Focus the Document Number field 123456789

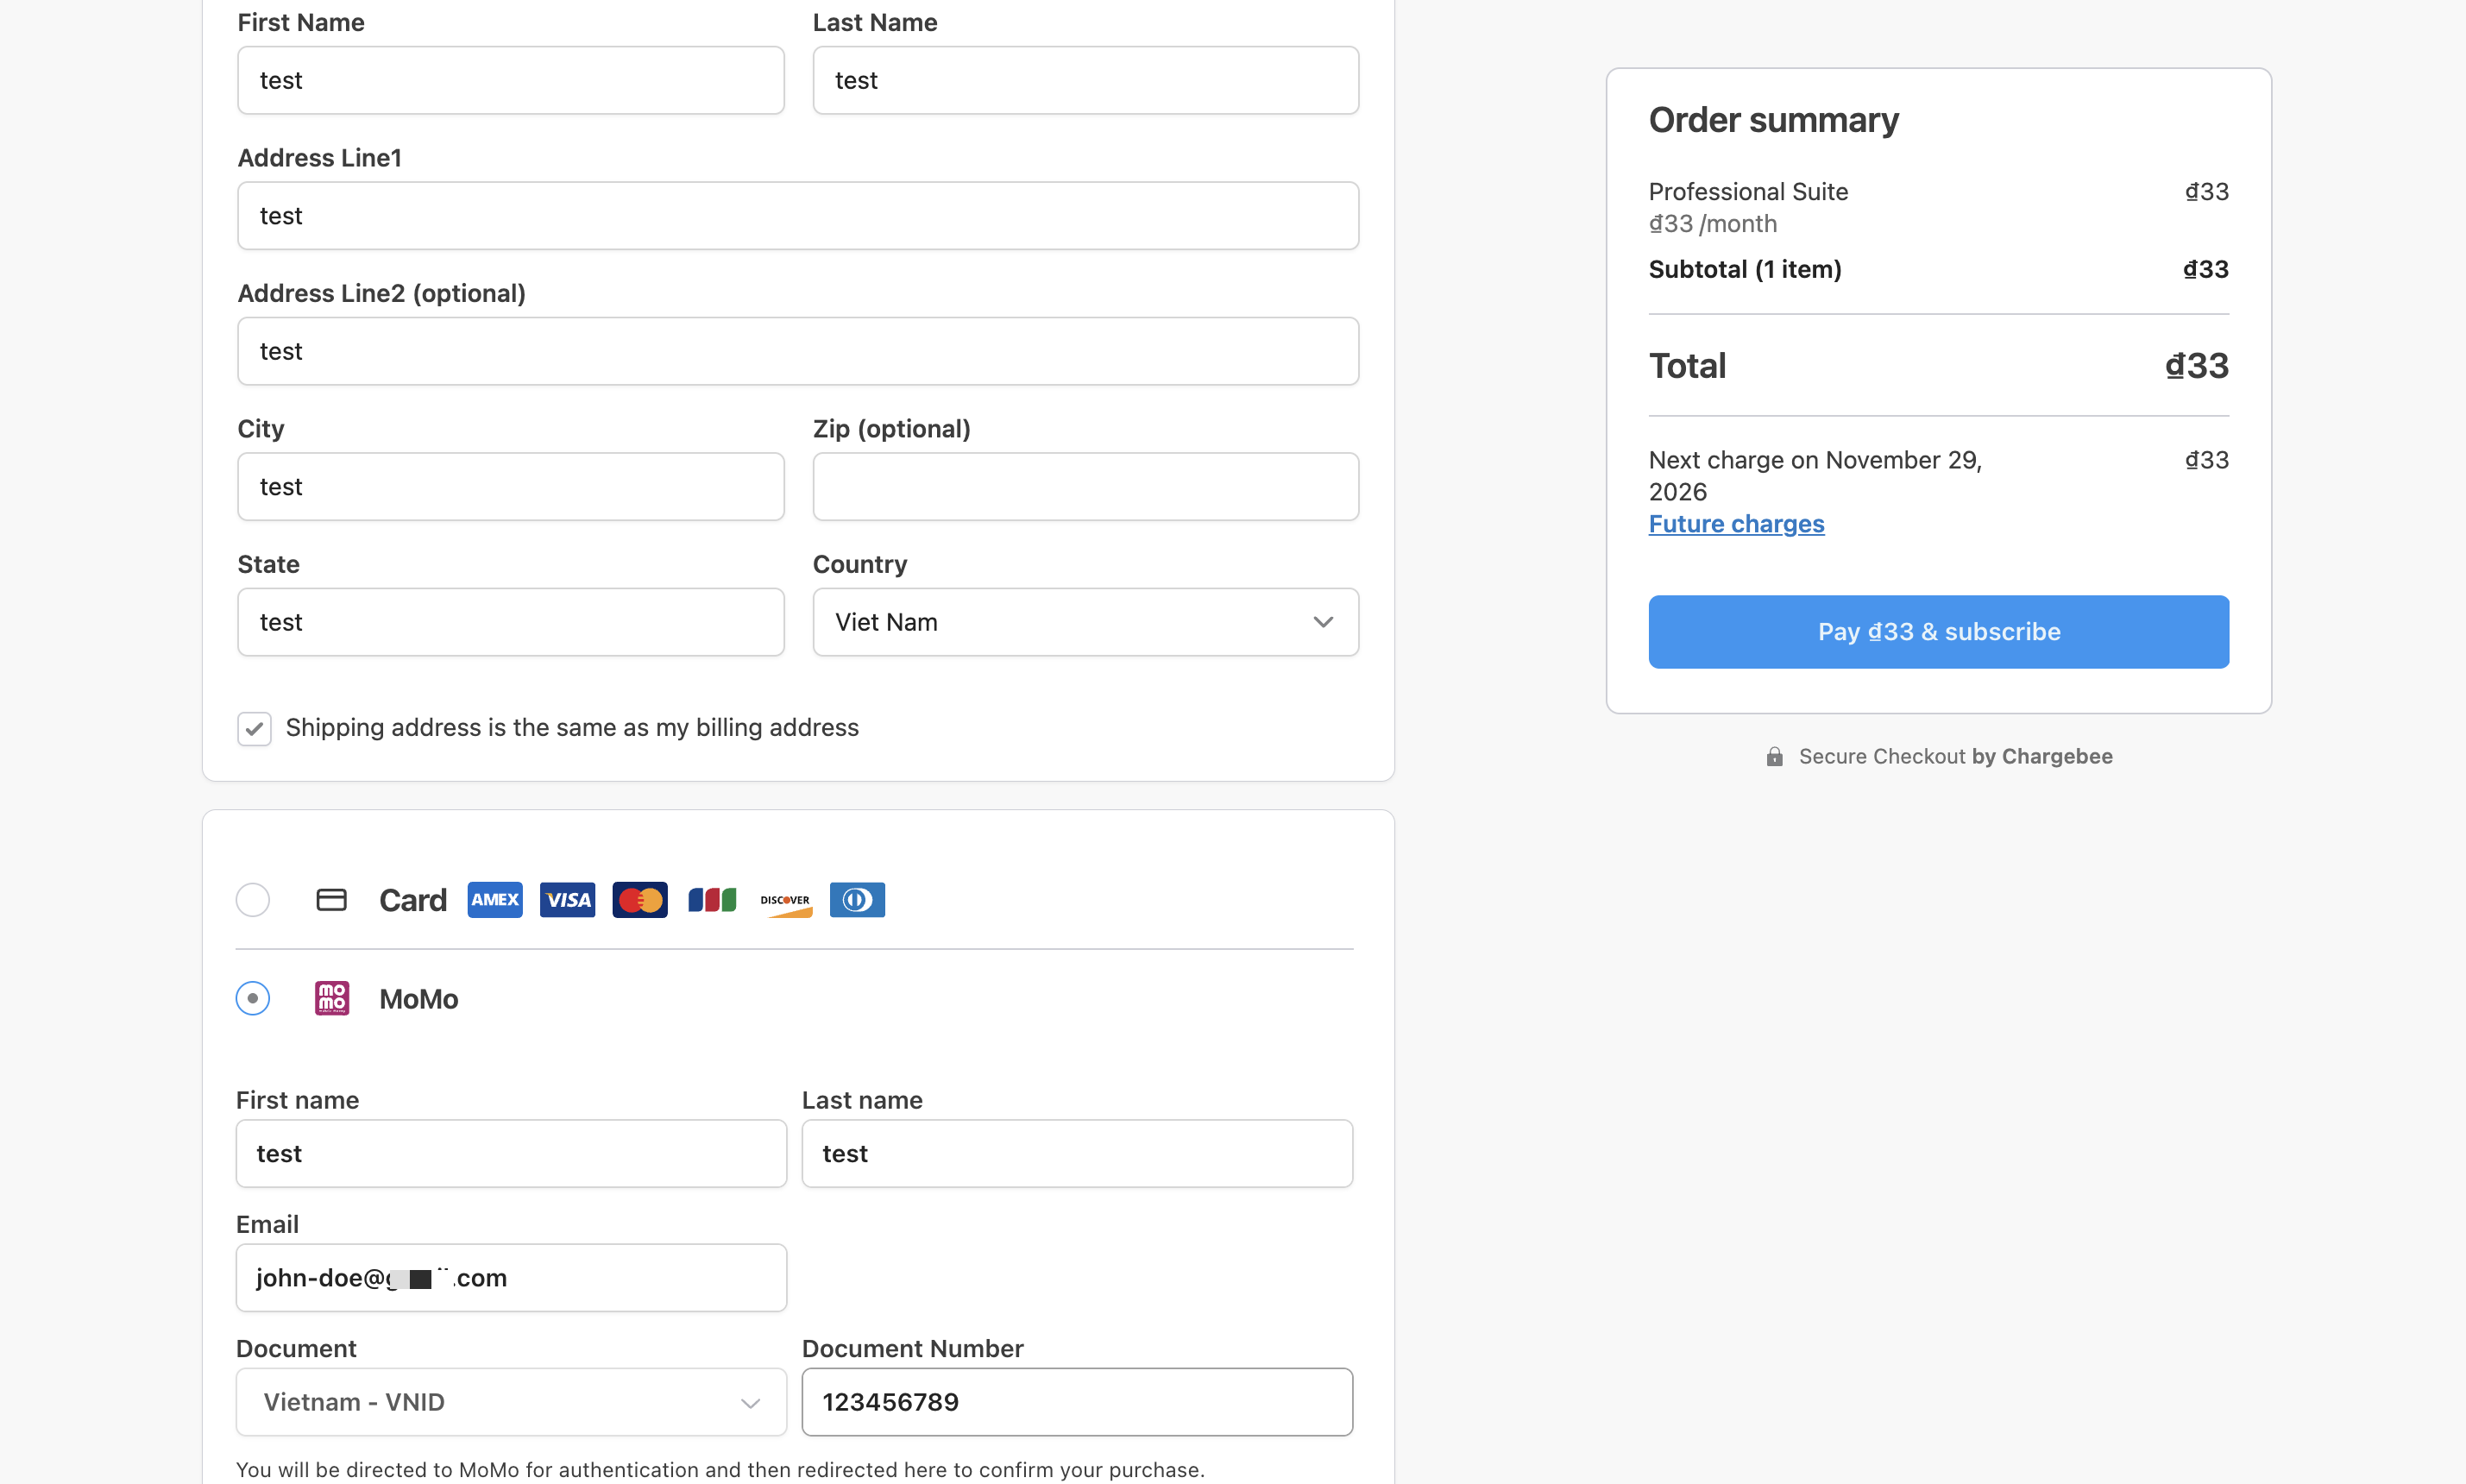click(1077, 1402)
